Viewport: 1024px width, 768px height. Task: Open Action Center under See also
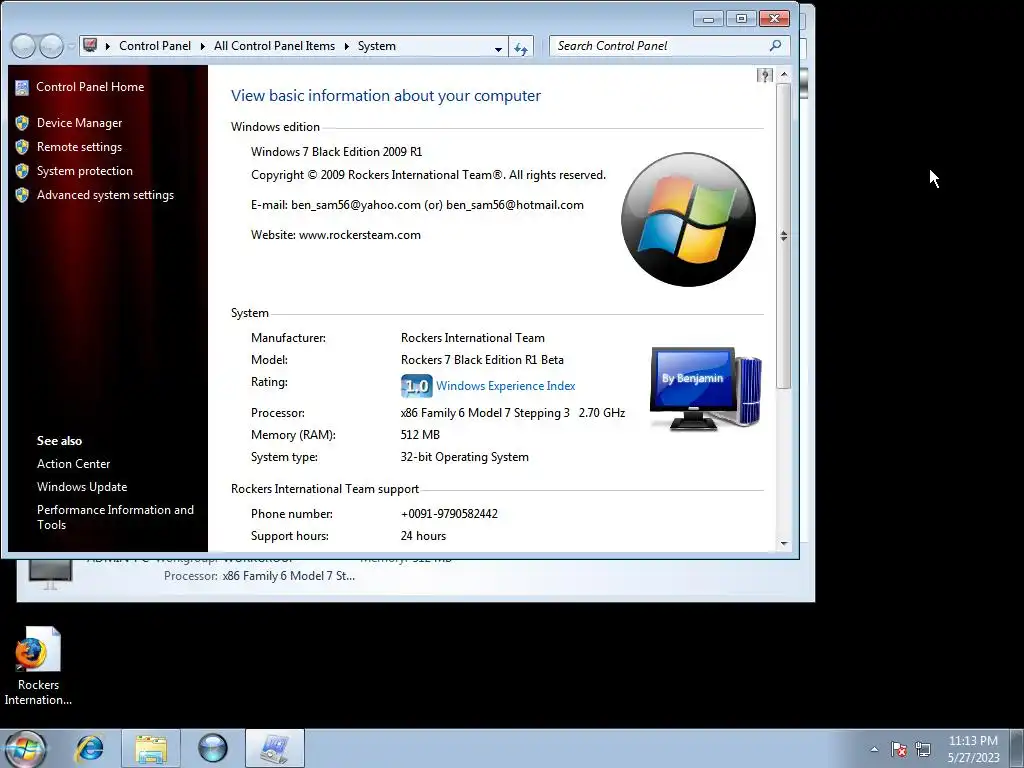pos(73,464)
